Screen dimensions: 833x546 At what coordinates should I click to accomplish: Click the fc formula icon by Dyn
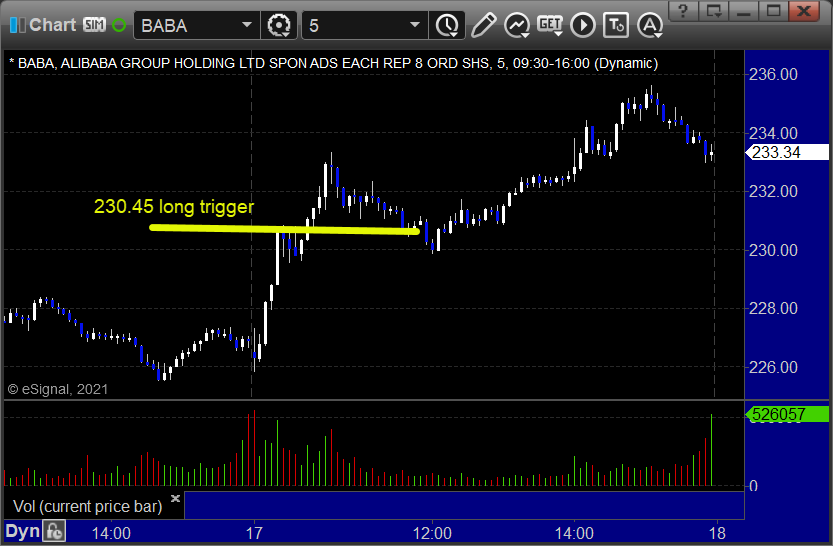point(55,531)
